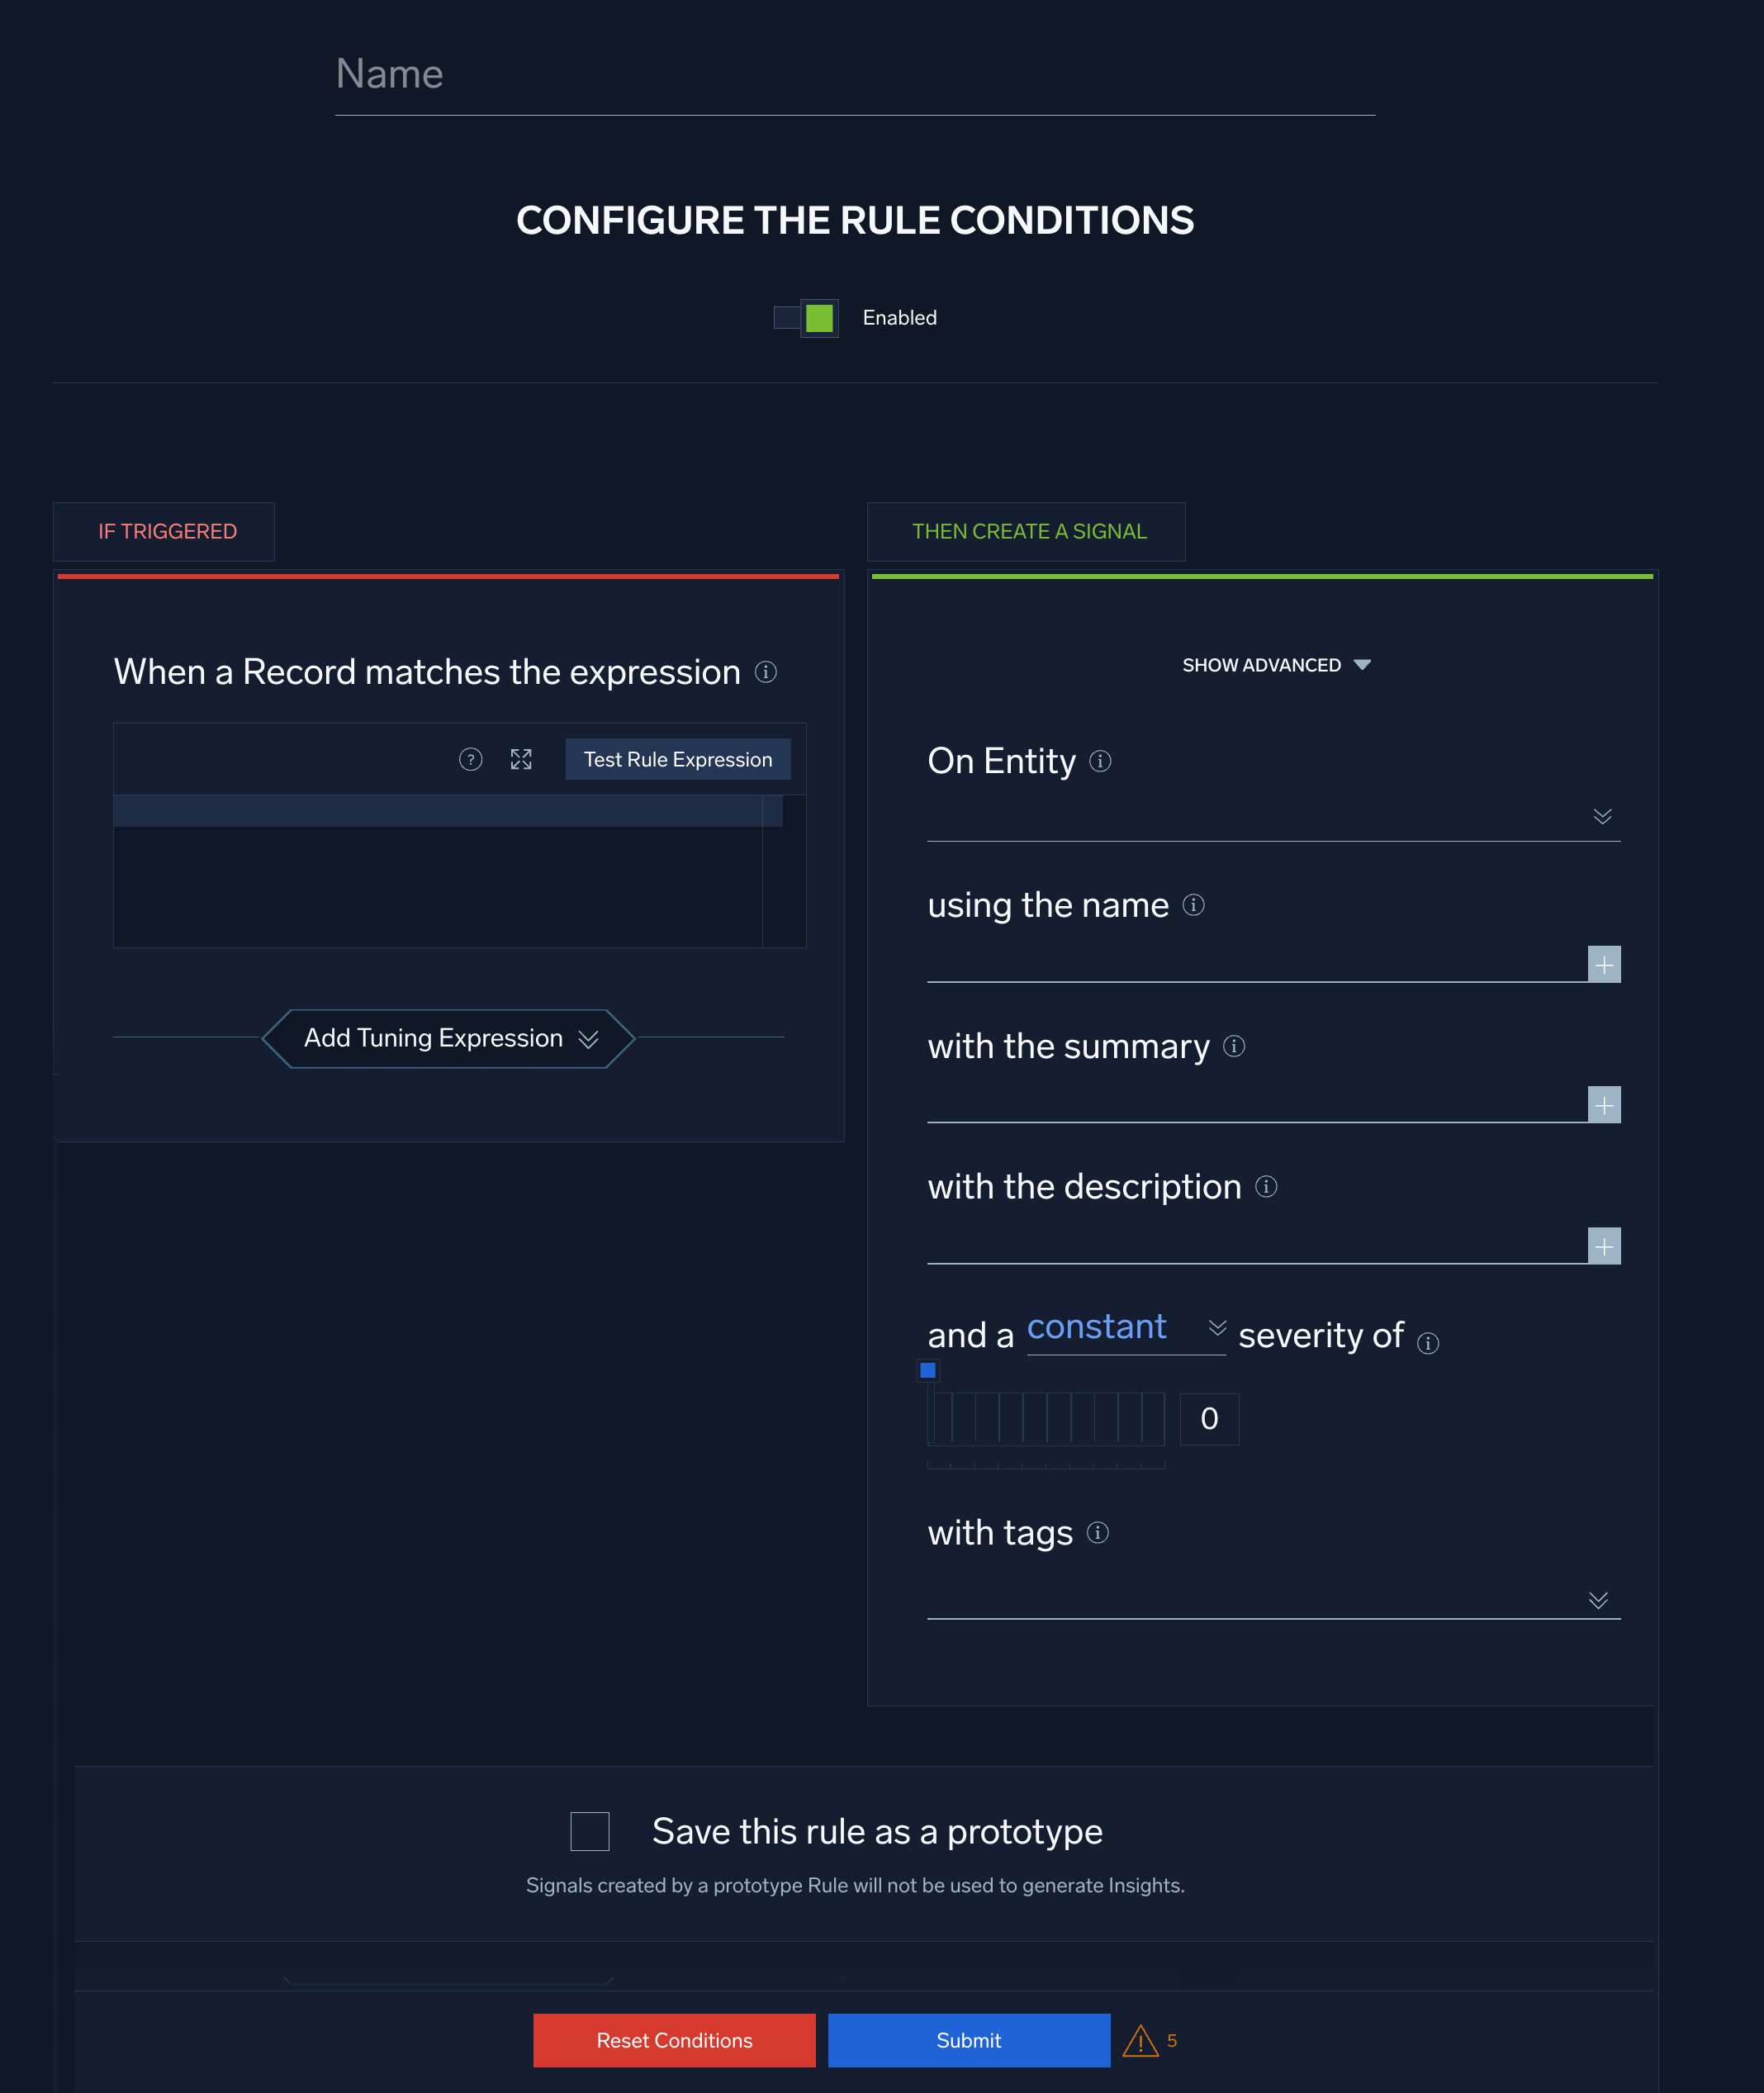Click the plus icon next to "with the description"
The width and height of the screenshot is (1764, 2093).
click(1605, 1247)
